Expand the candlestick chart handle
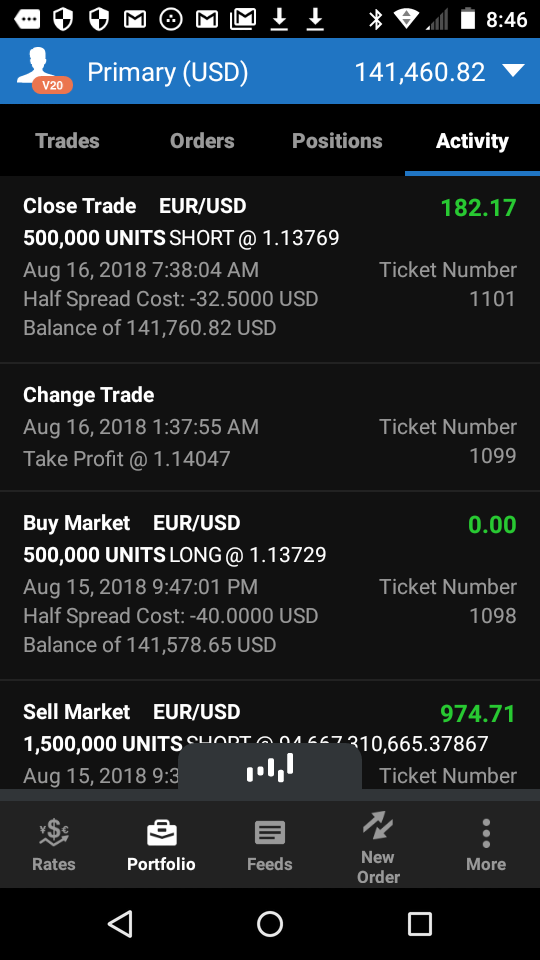 (x=270, y=768)
